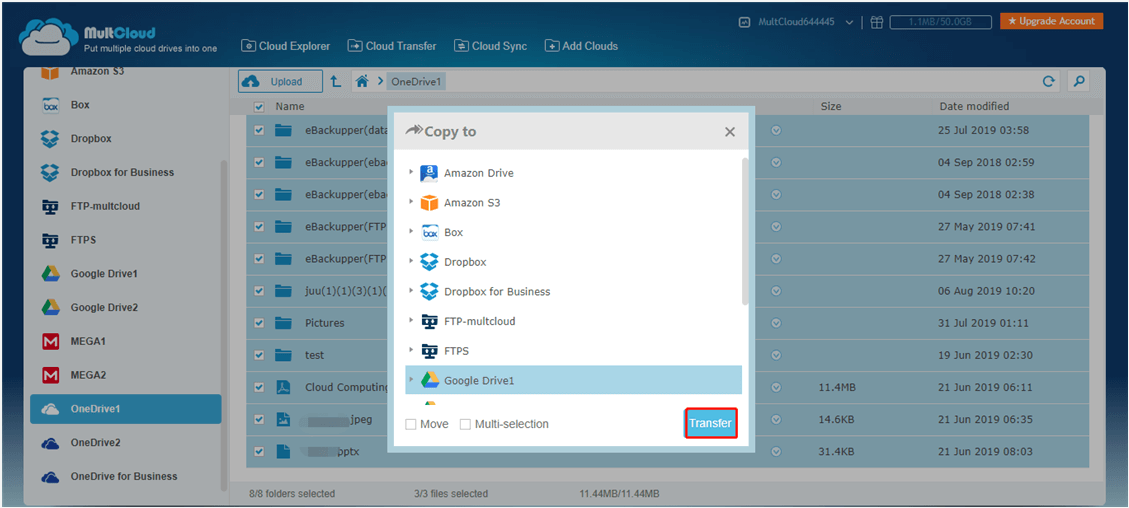
Task: Click the Pictures folder icon
Action: click(283, 323)
